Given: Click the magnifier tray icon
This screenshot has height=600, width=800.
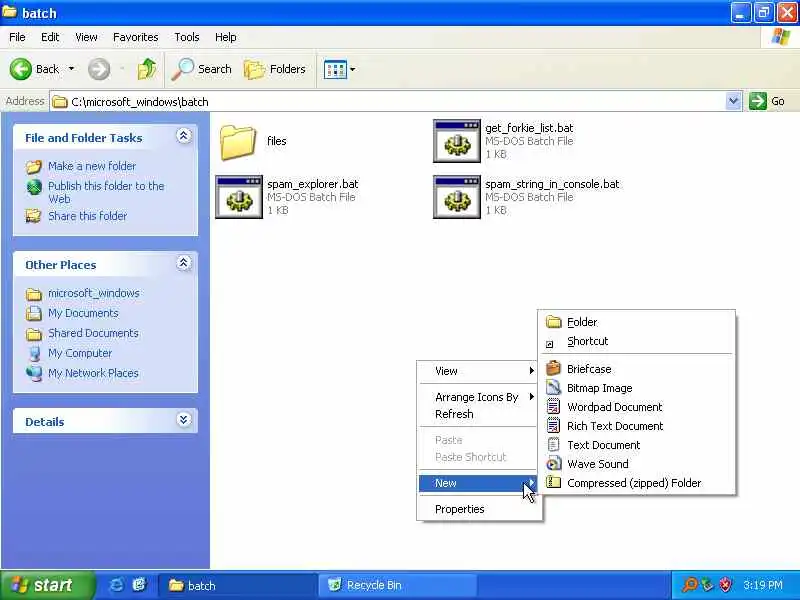Looking at the screenshot, I should click(x=689, y=585).
